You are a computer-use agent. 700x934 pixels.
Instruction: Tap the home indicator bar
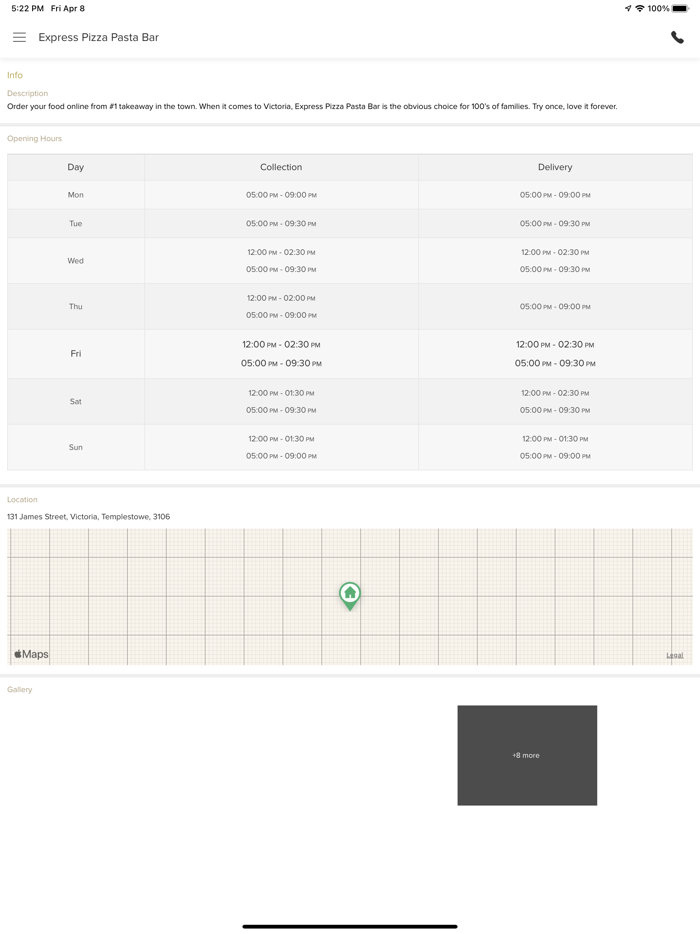coord(350,926)
